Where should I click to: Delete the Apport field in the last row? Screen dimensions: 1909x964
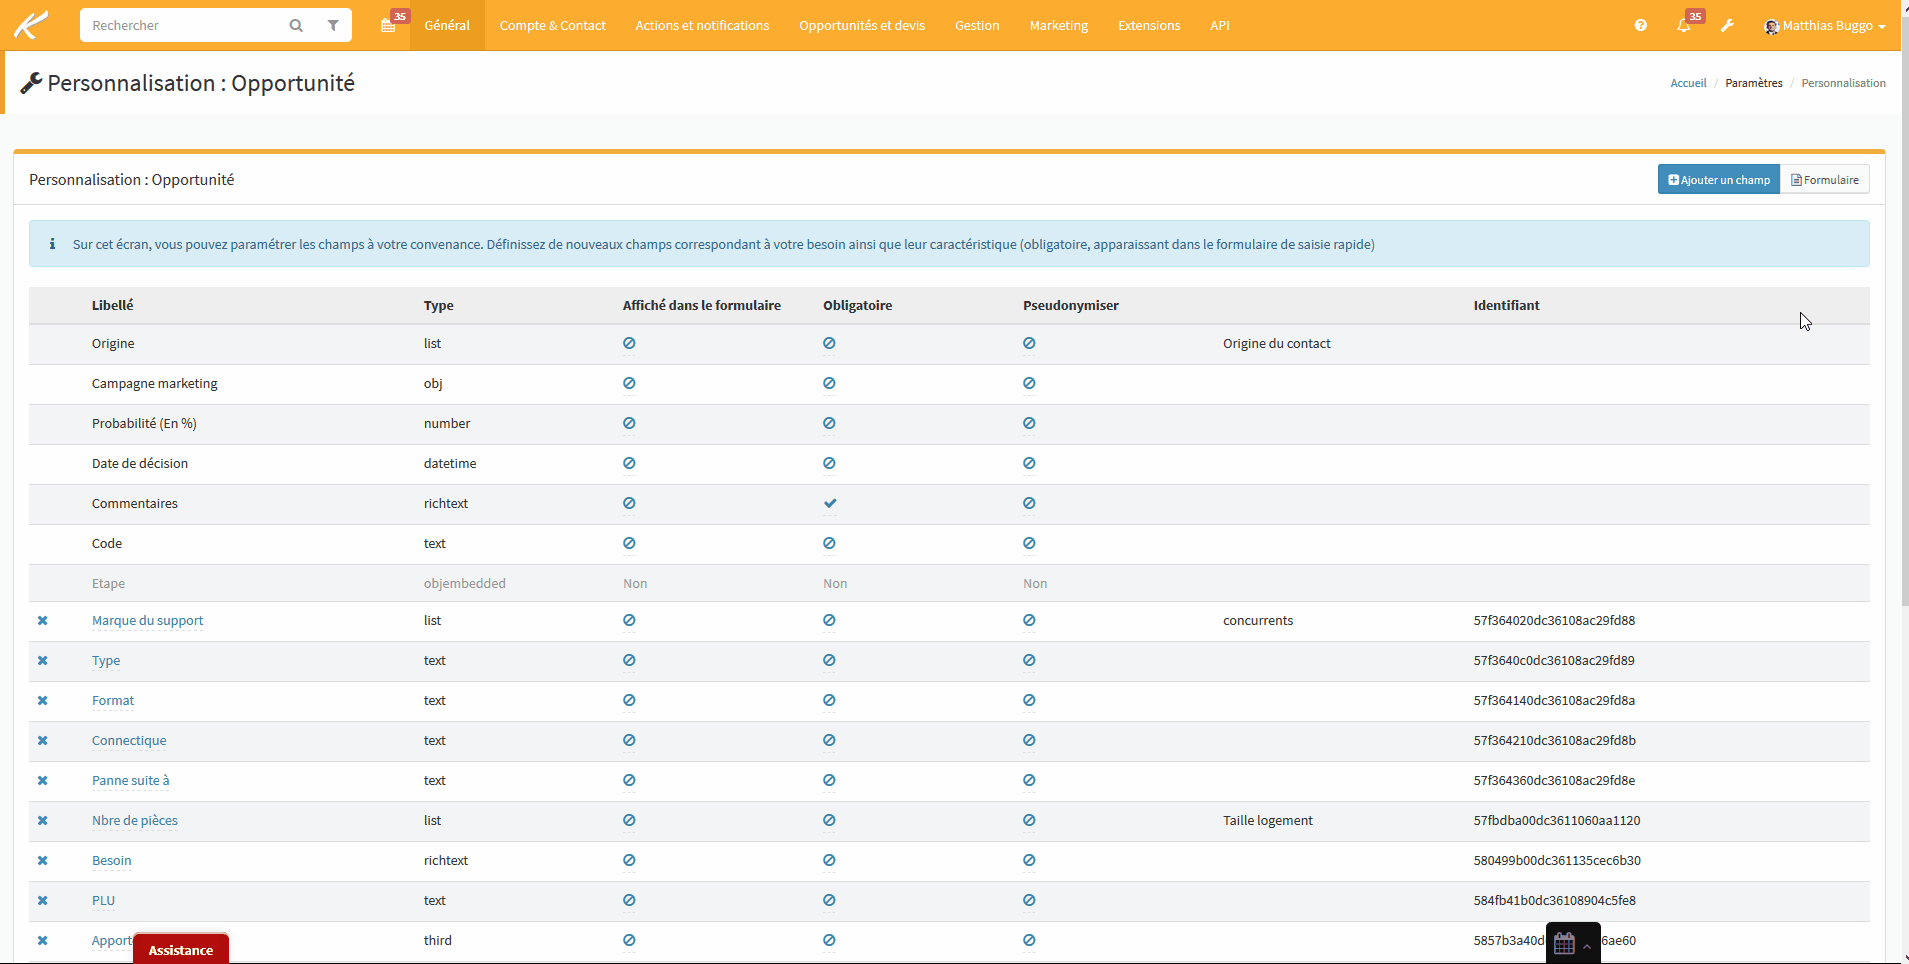click(42, 941)
